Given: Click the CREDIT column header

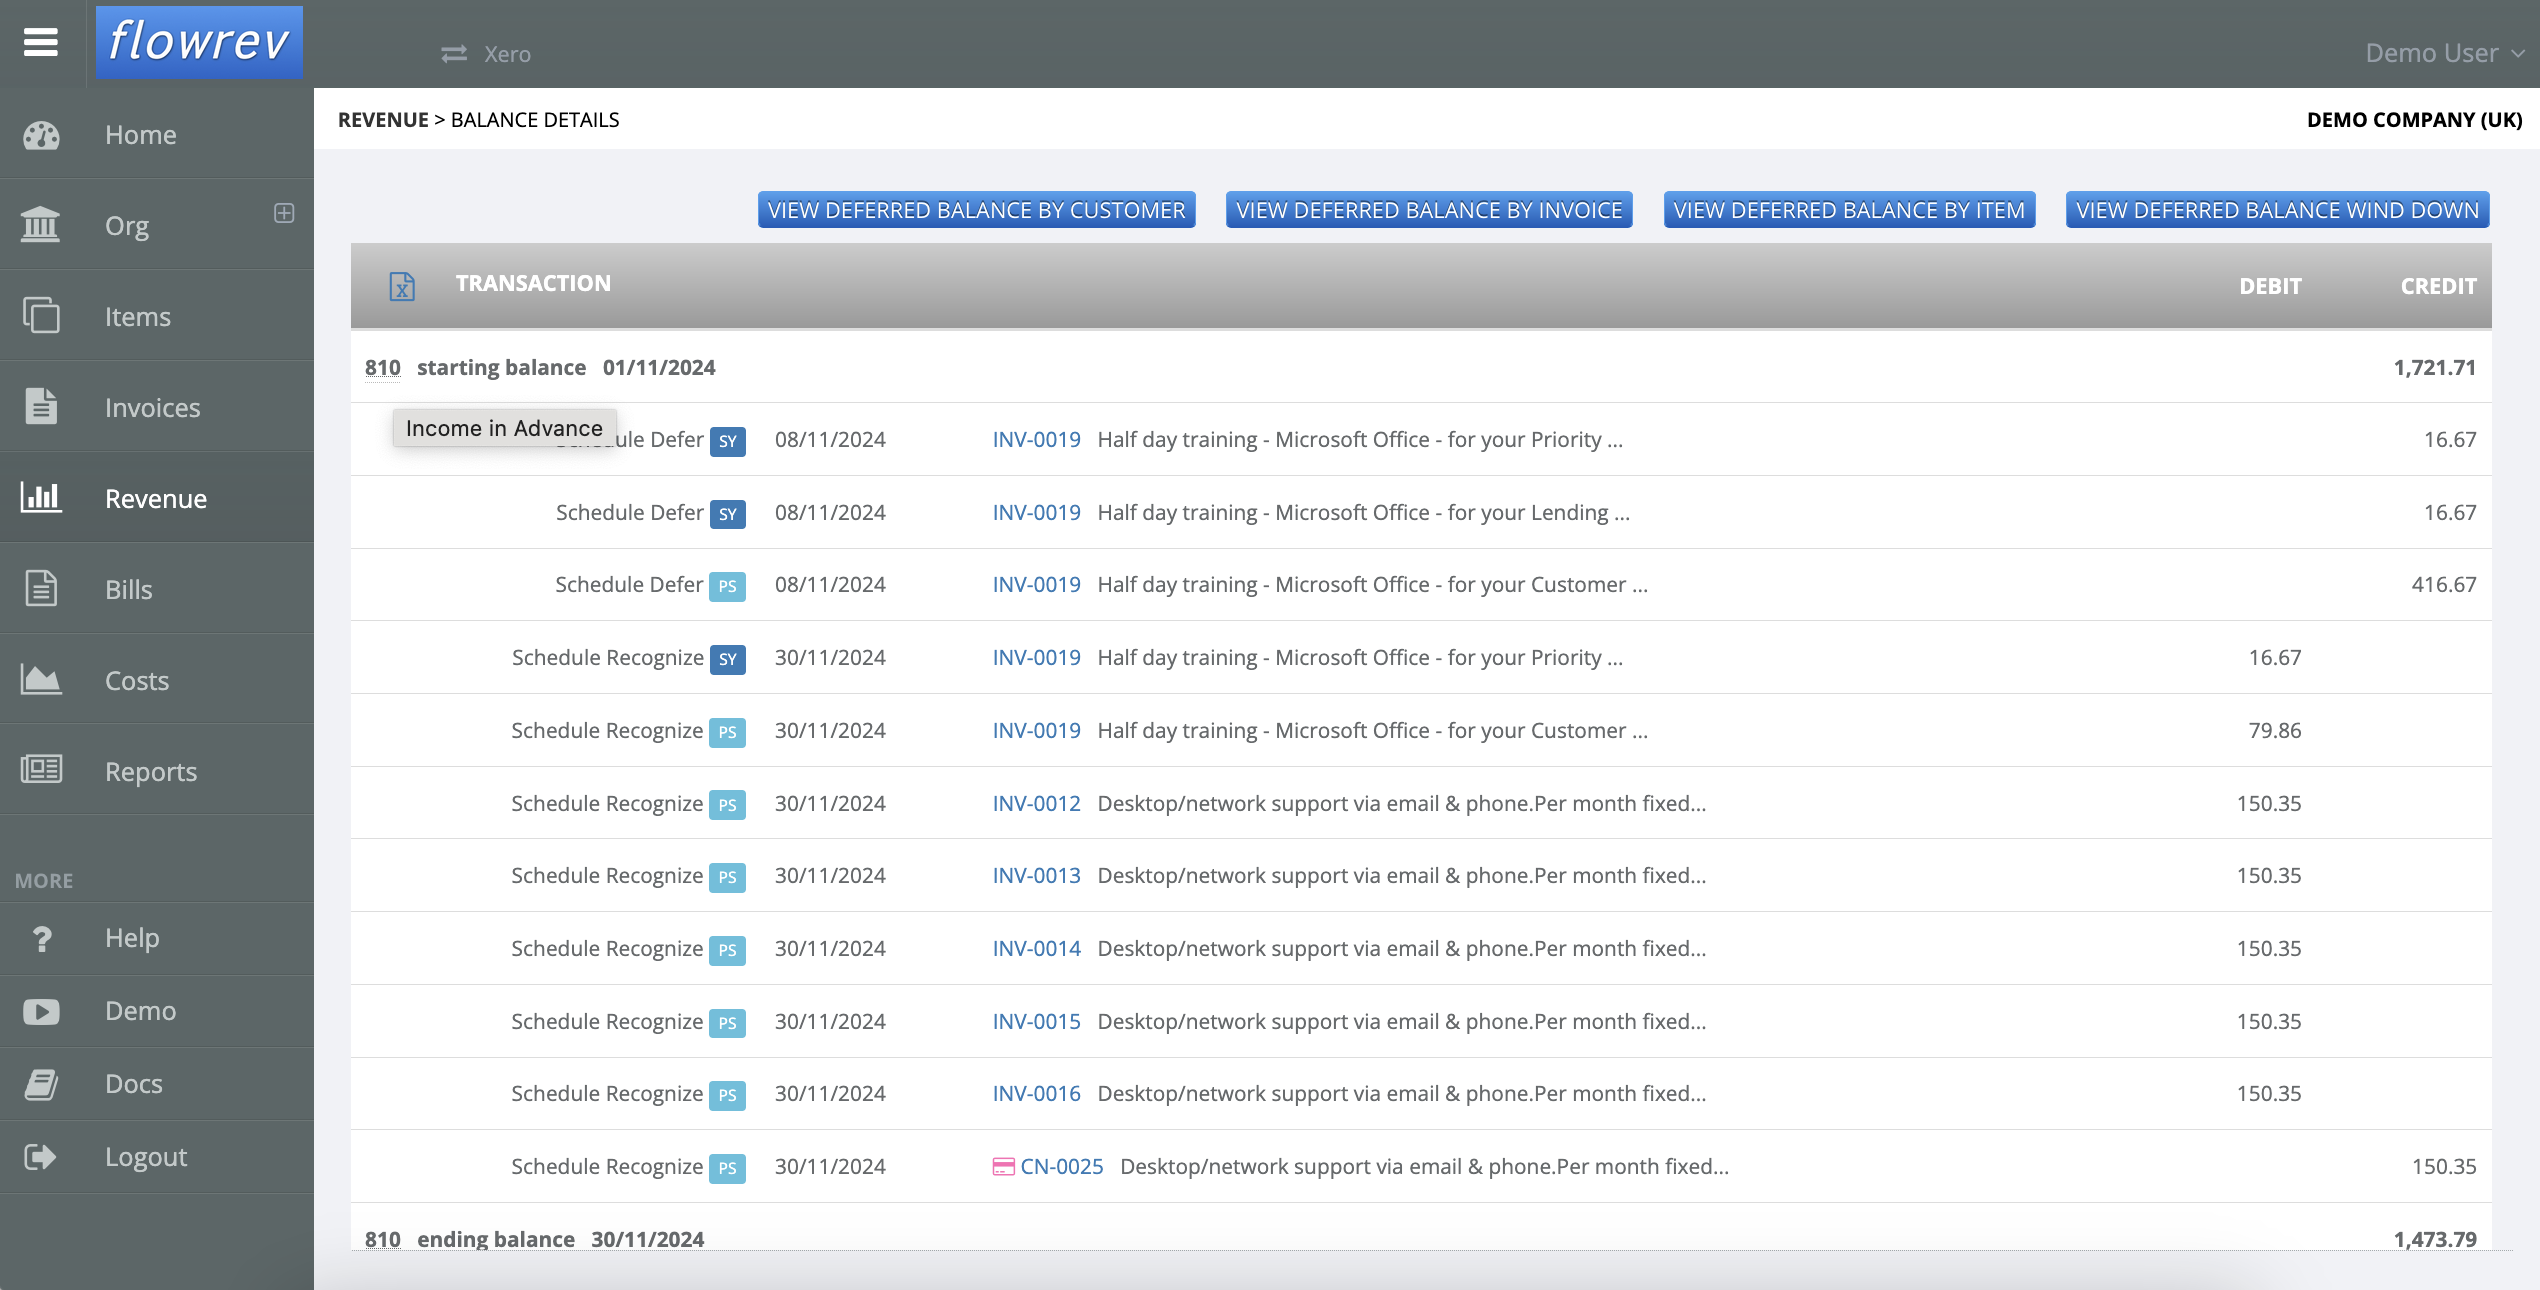Looking at the screenshot, I should click(2438, 286).
